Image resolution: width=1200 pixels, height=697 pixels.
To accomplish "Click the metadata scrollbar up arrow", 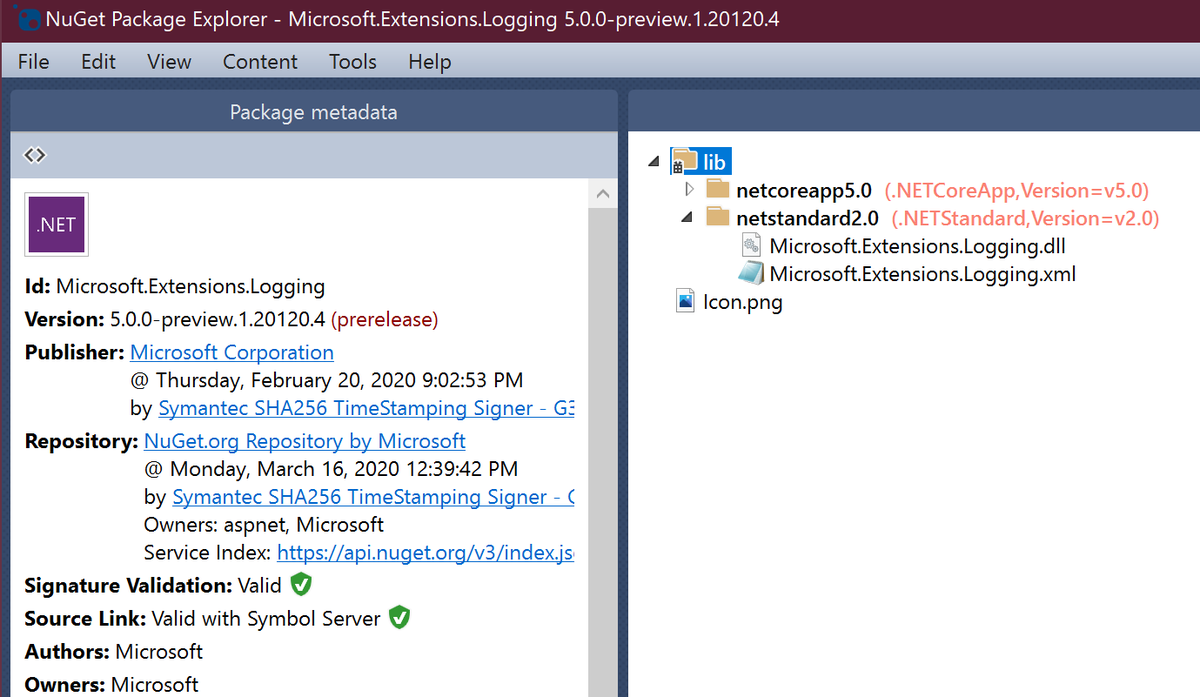I will click(601, 193).
